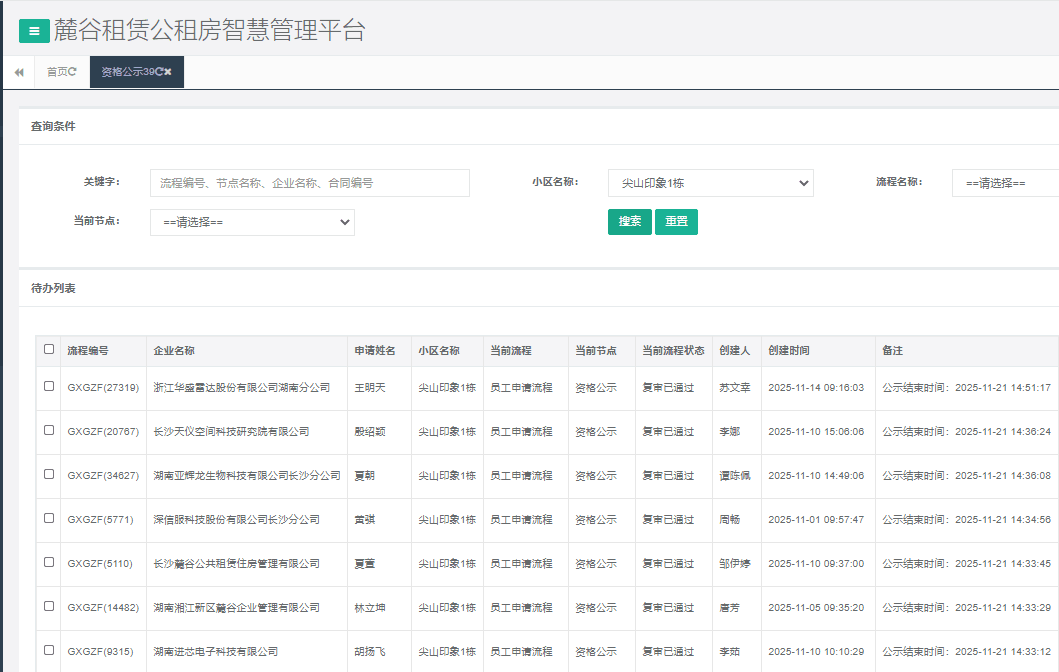This screenshot has width=1059, height=672.
Task: Open the 流程名称 dropdown
Action: click(1004, 183)
